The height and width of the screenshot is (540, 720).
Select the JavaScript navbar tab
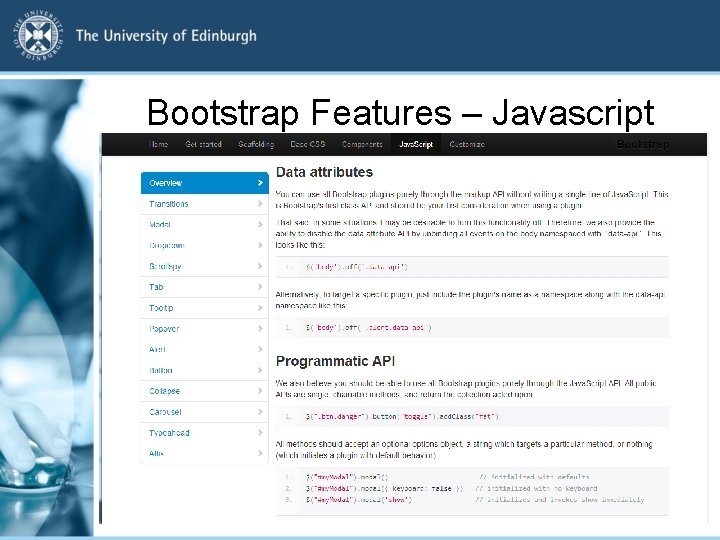click(x=416, y=144)
